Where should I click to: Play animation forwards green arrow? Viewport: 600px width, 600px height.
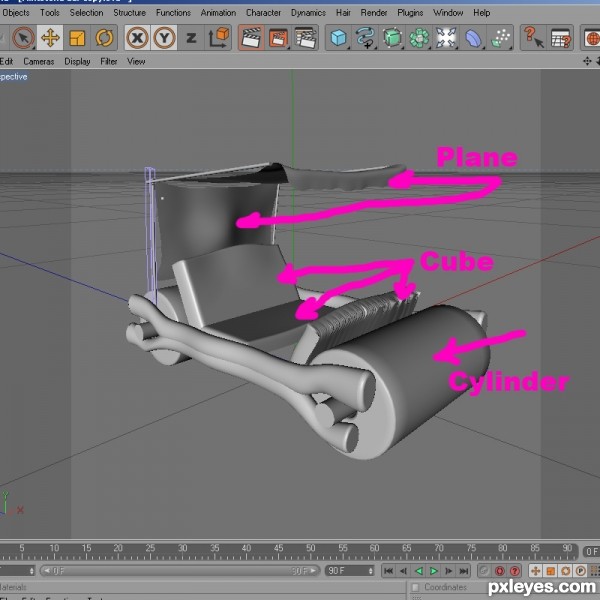tap(434, 571)
